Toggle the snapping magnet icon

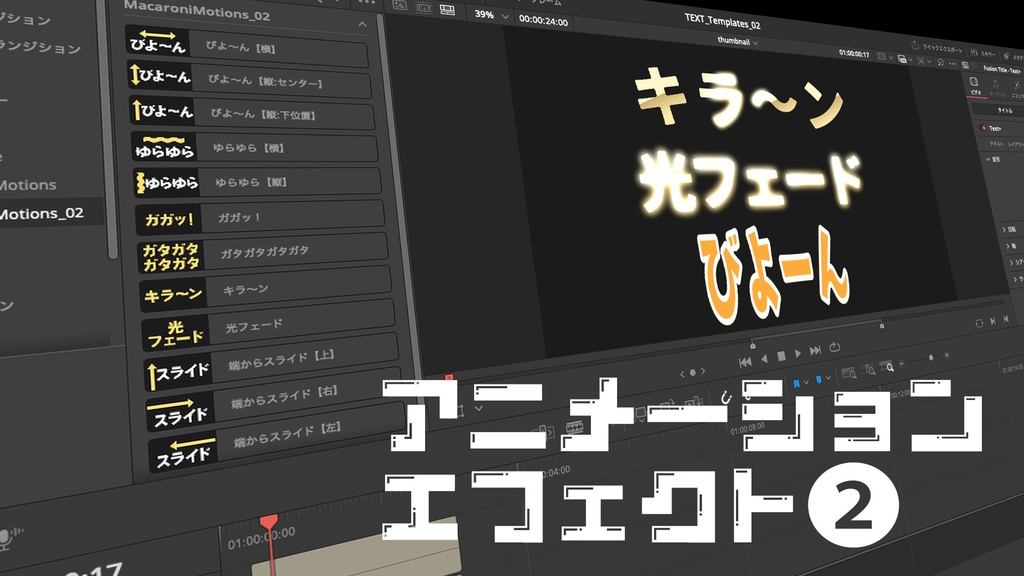coord(726,397)
